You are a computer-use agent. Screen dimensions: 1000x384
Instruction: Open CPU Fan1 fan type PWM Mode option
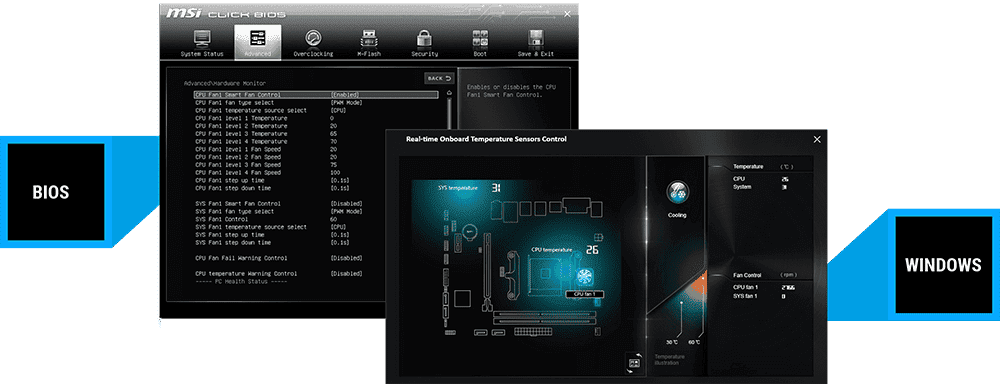346,103
